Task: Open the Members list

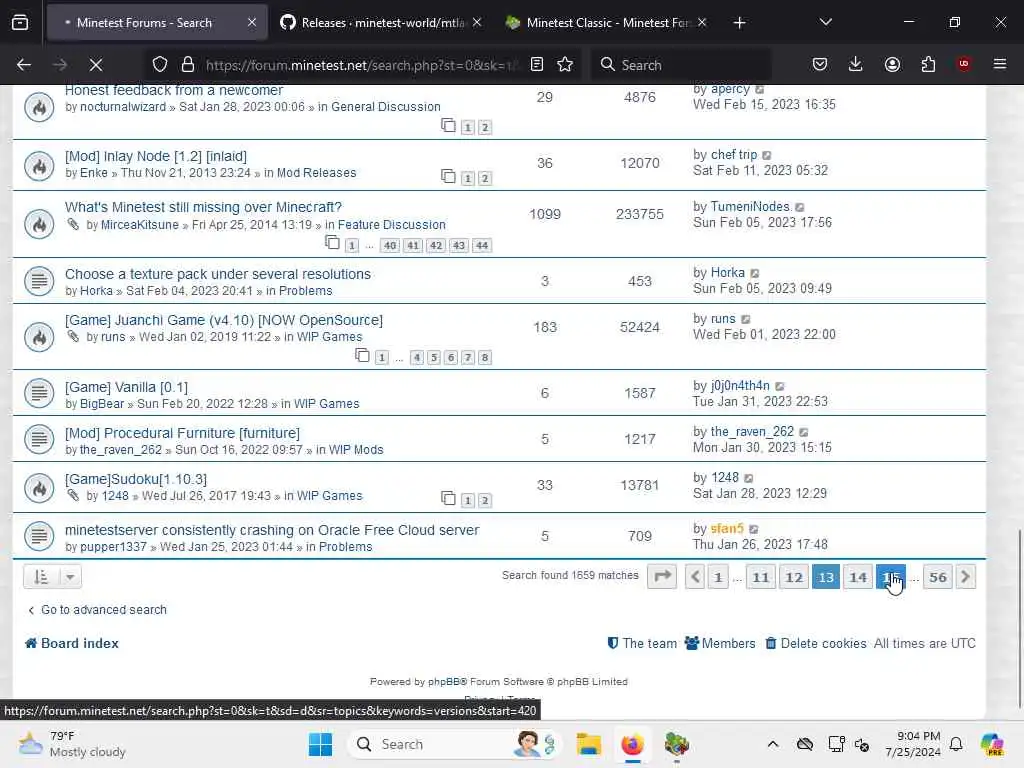Action: point(720,643)
